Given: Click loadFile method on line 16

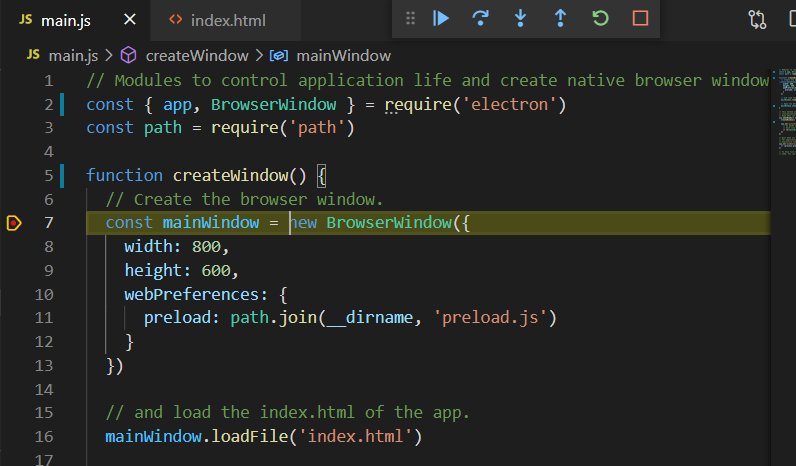Looking at the screenshot, I should tap(250, 437).
